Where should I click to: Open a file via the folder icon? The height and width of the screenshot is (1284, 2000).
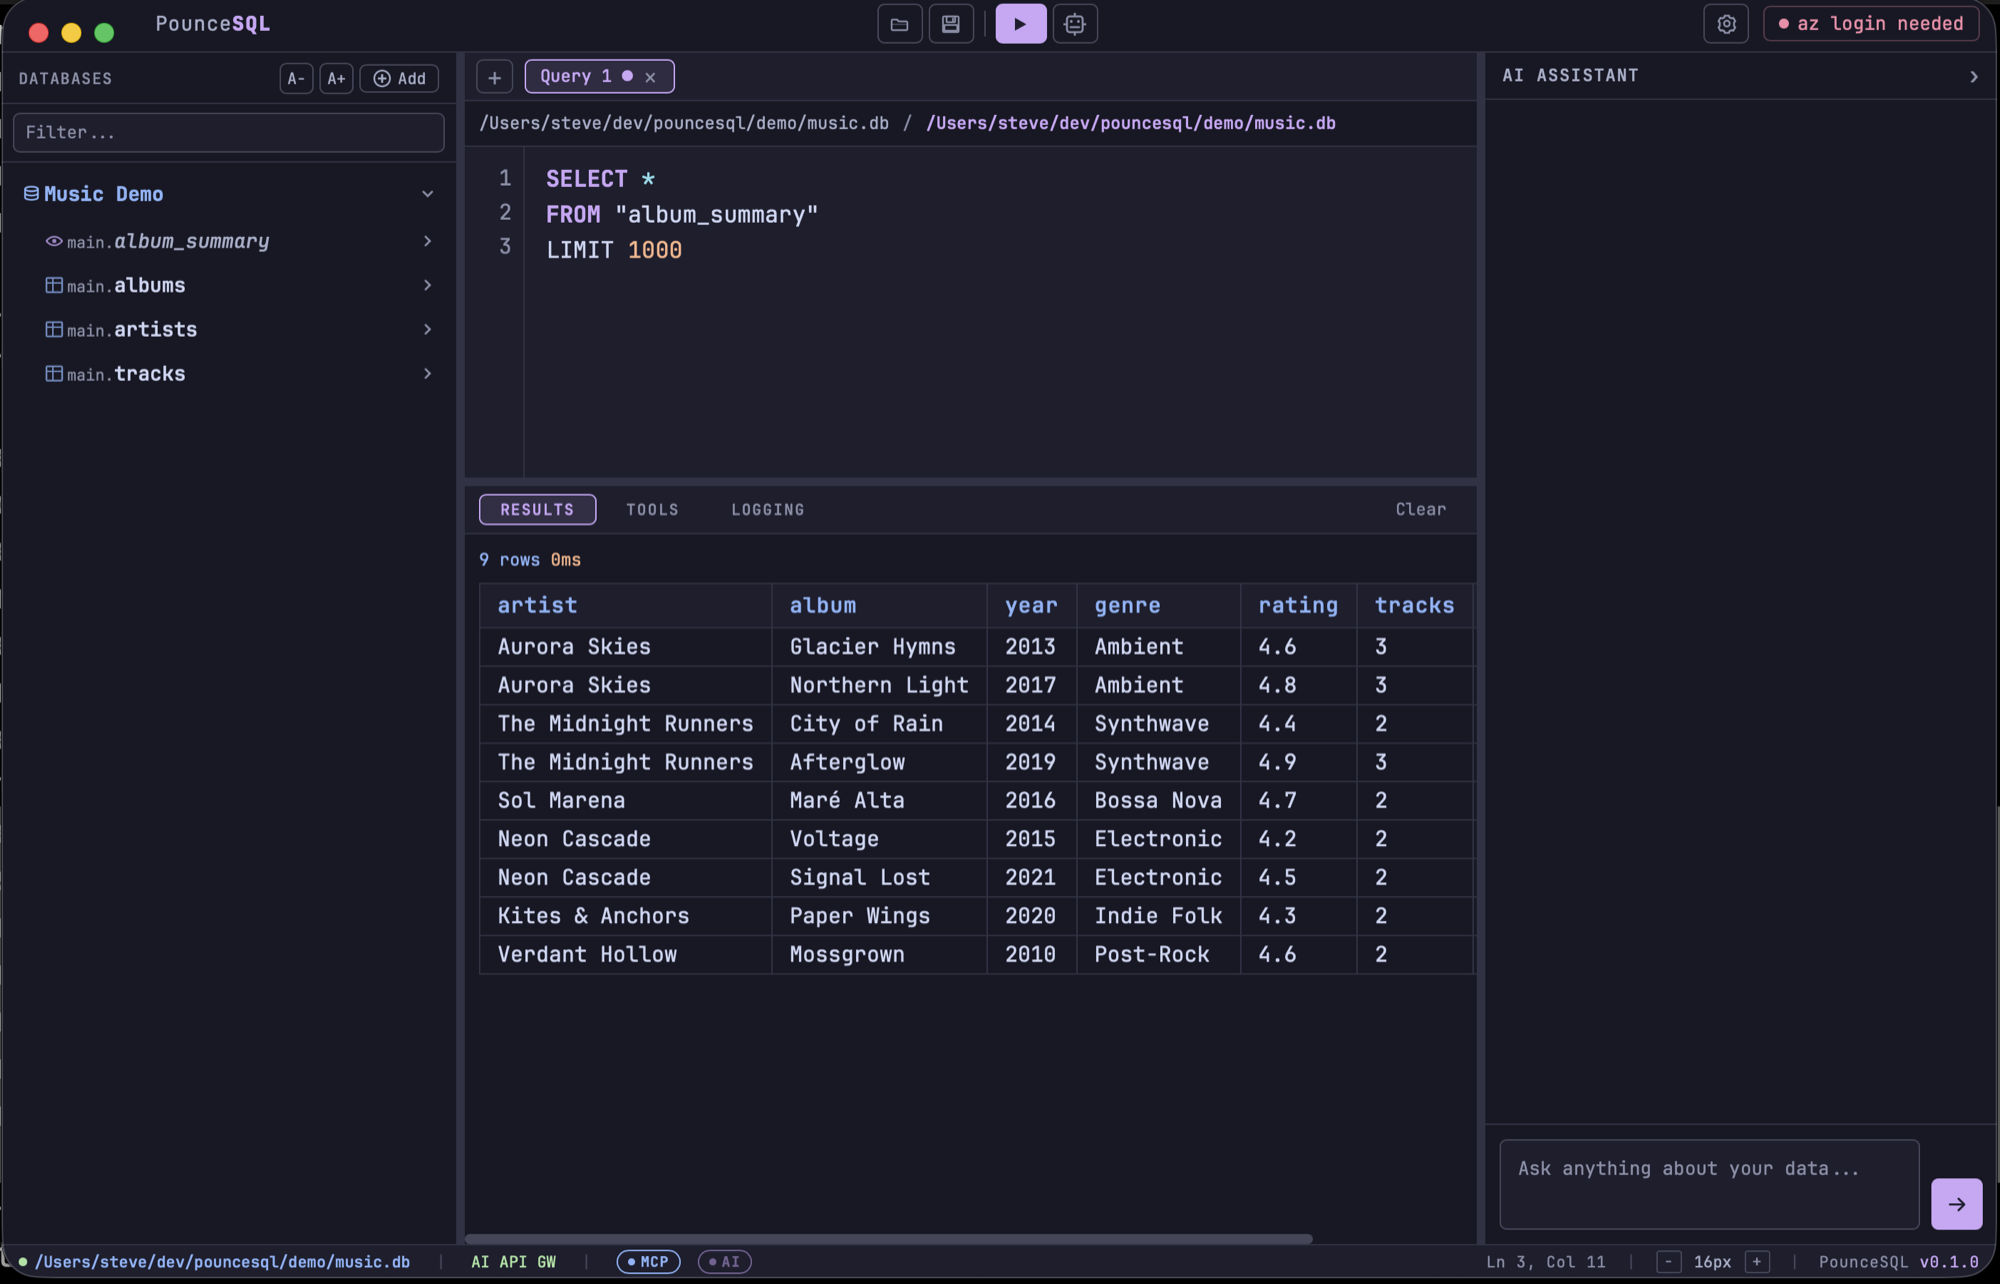(899, 24)
